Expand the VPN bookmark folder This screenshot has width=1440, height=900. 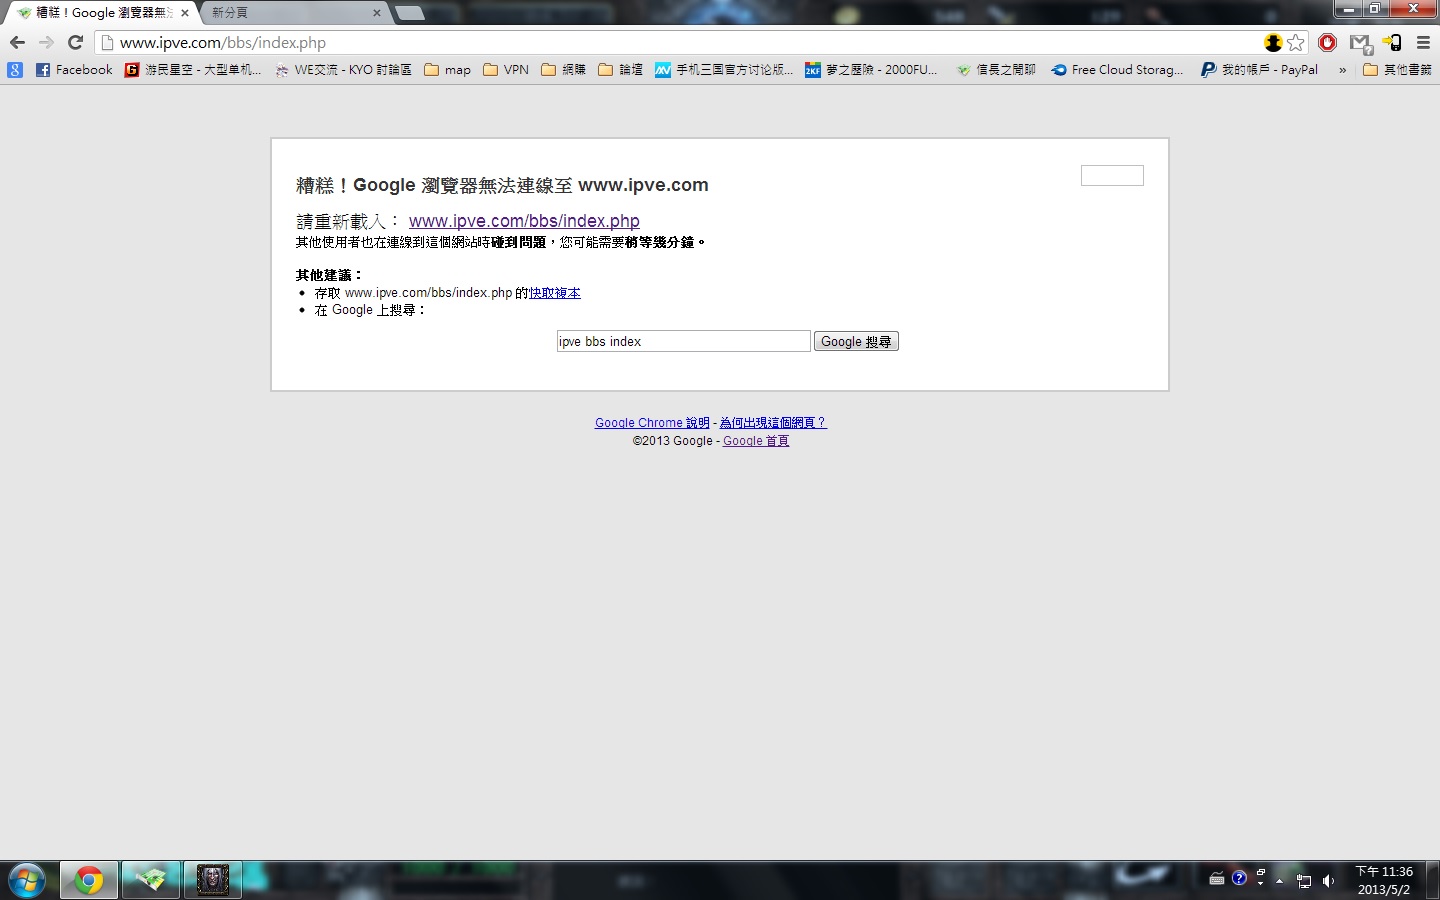click(506, 70)
